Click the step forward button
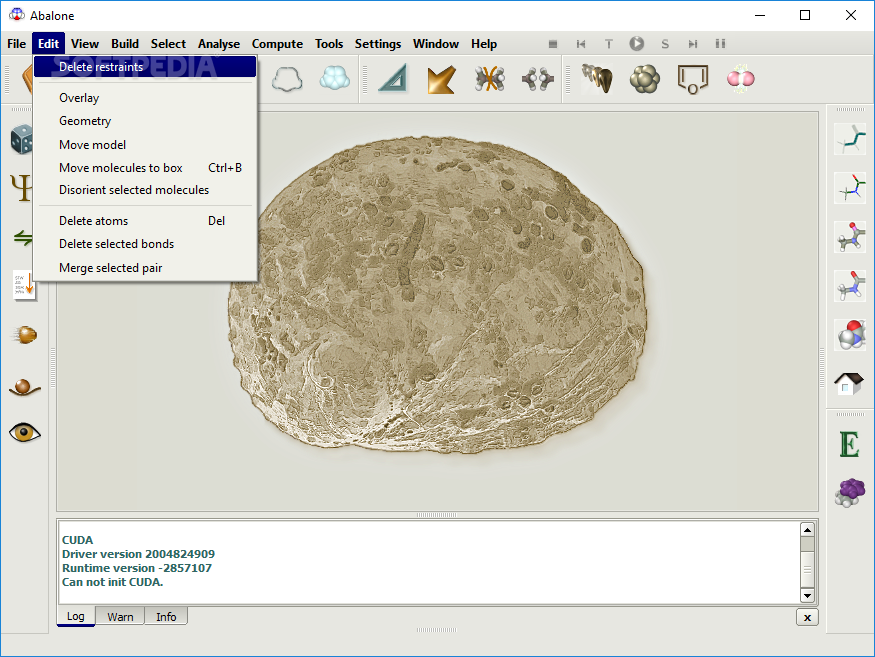875x657 pixels. (693, 44)
